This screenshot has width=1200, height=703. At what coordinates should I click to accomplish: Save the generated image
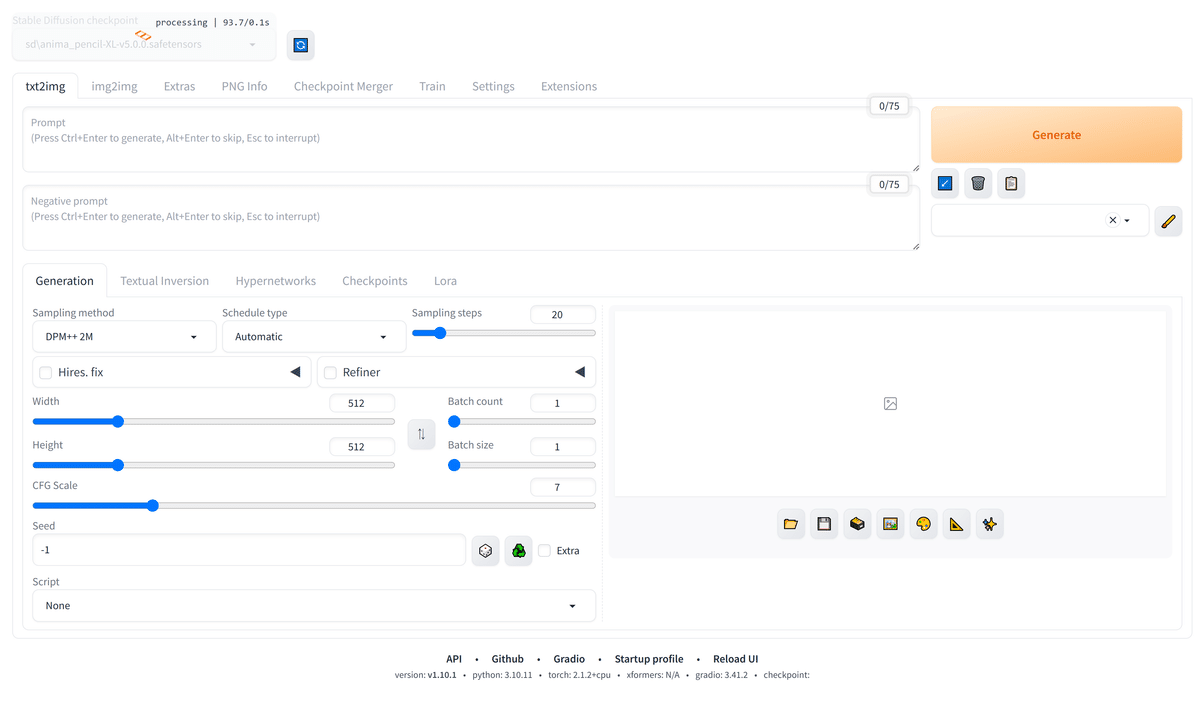click(x=824, y=523)
